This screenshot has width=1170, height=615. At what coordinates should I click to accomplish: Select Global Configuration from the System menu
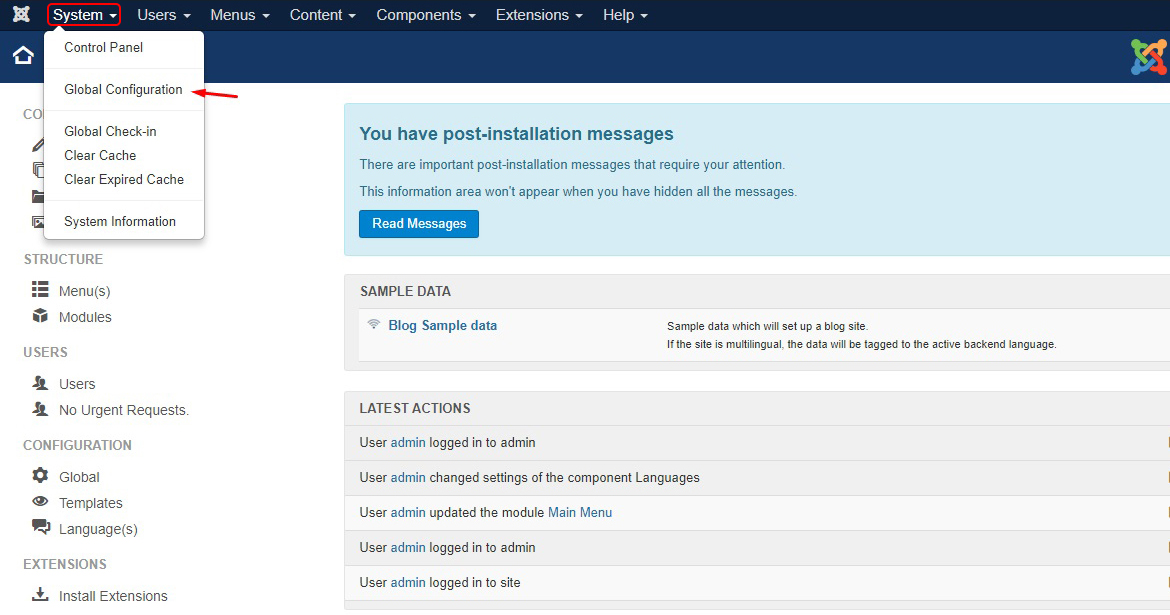123,89
